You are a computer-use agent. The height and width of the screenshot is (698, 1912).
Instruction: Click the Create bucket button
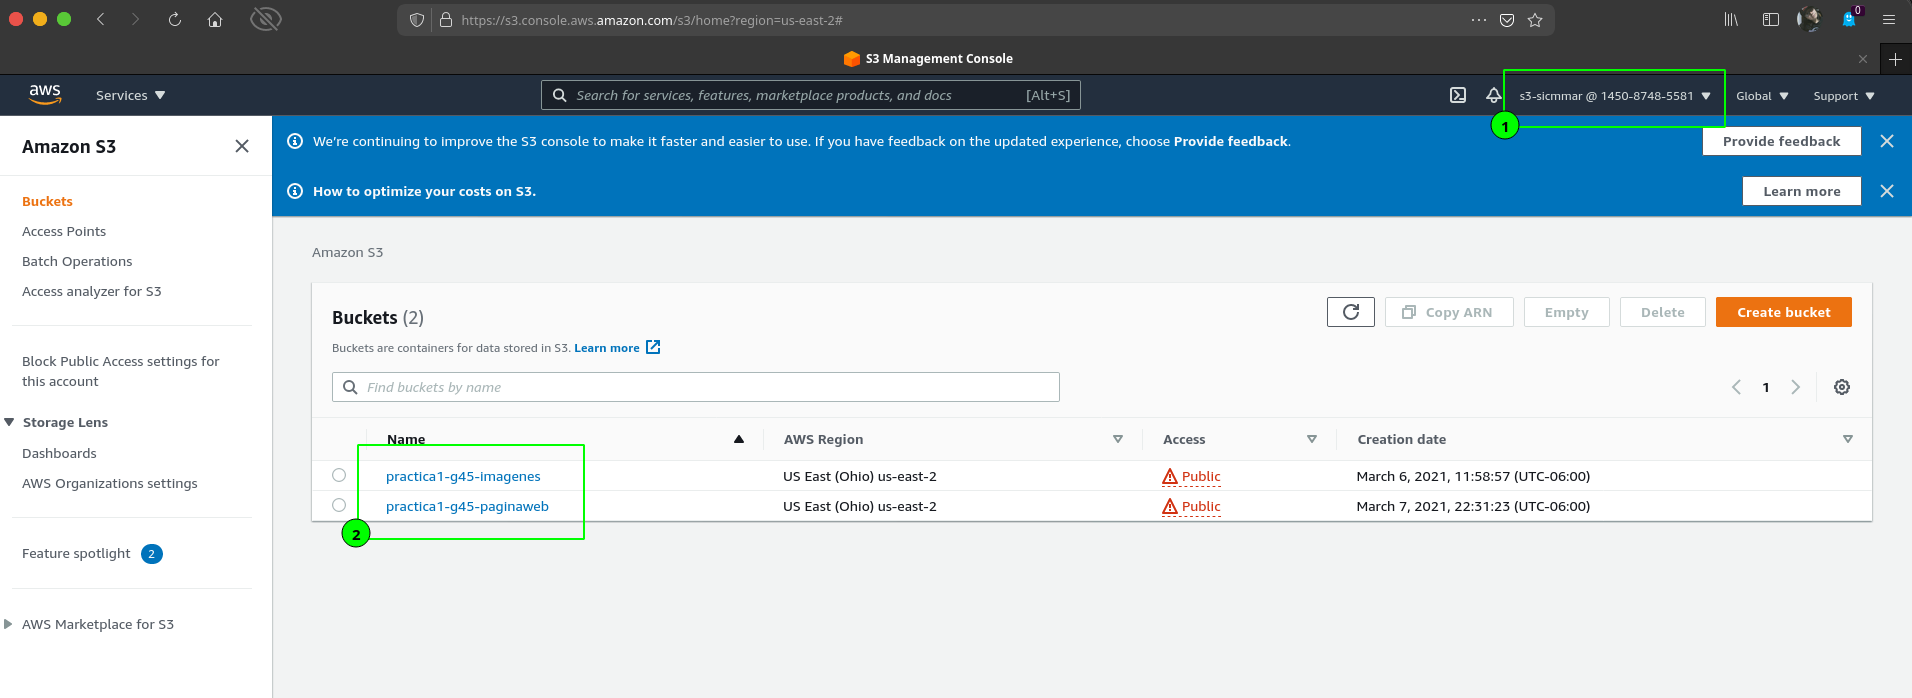[x=1784, y=312]
